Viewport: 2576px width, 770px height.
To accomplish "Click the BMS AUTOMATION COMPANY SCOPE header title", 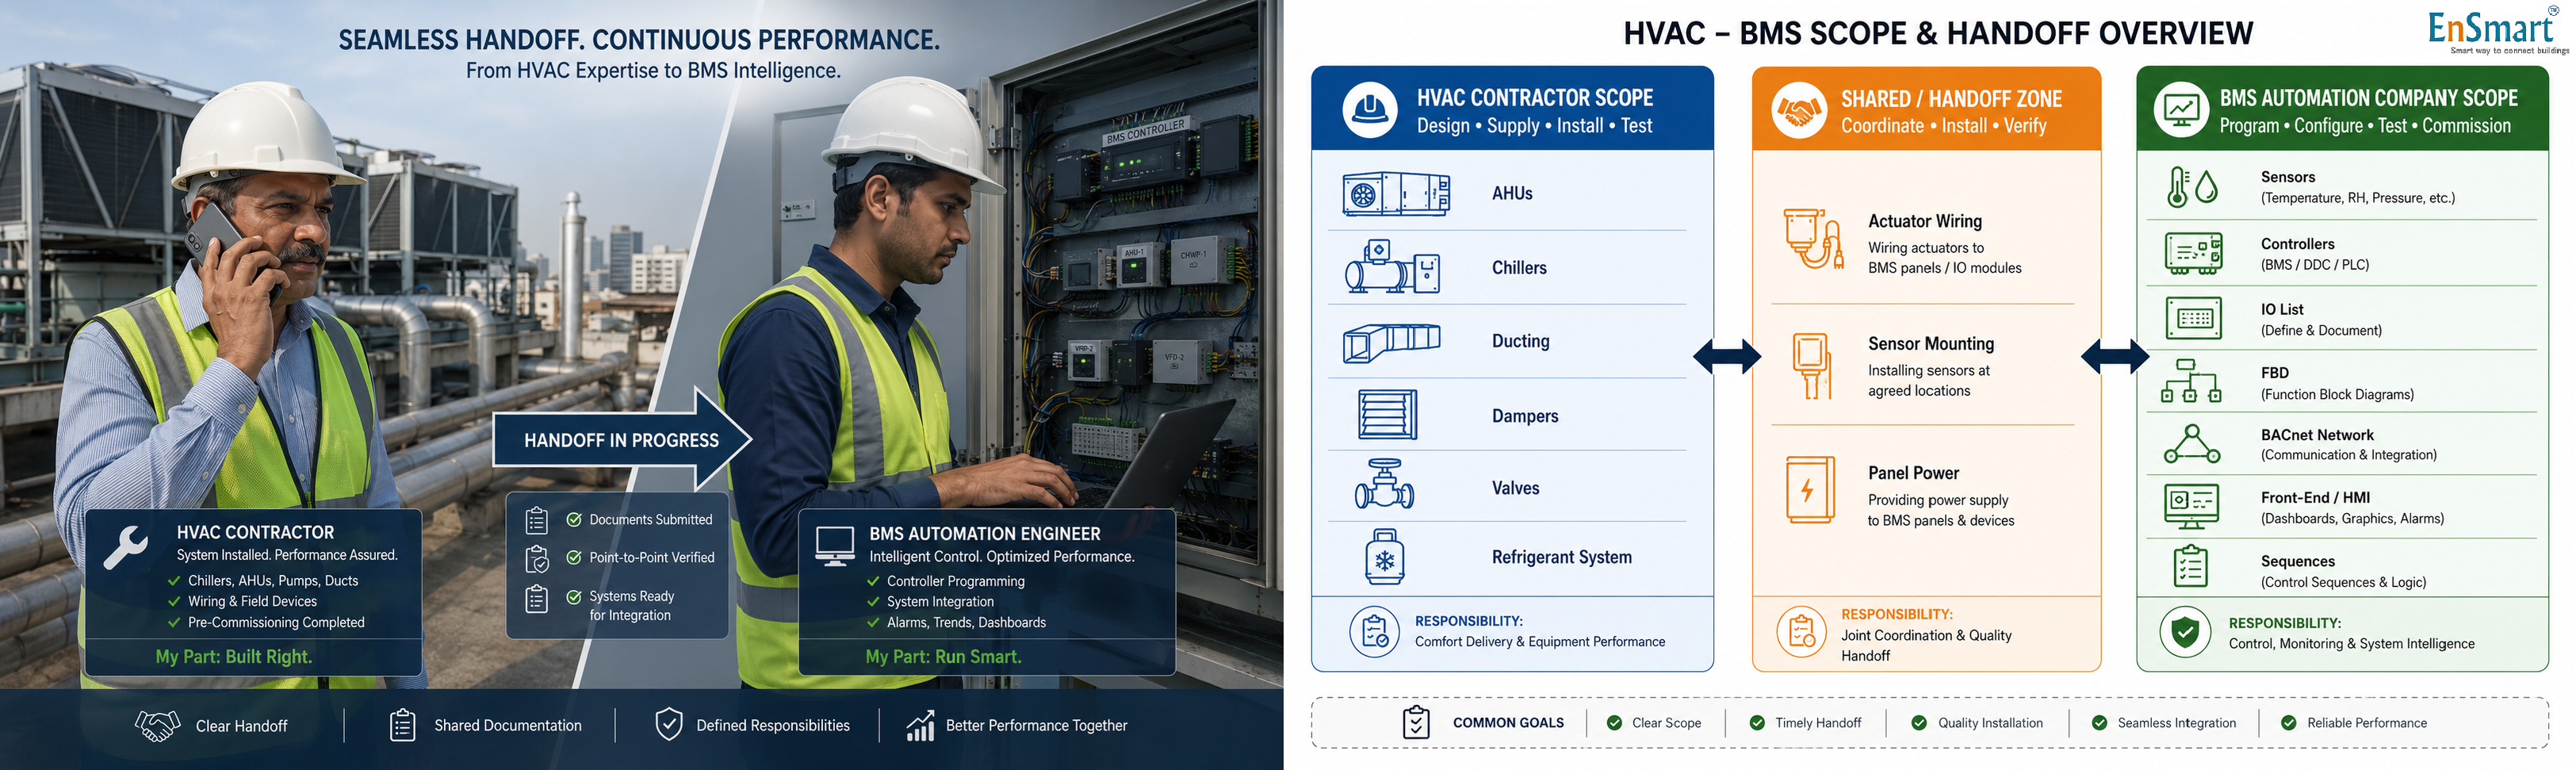I will [x=2368, y=98].
